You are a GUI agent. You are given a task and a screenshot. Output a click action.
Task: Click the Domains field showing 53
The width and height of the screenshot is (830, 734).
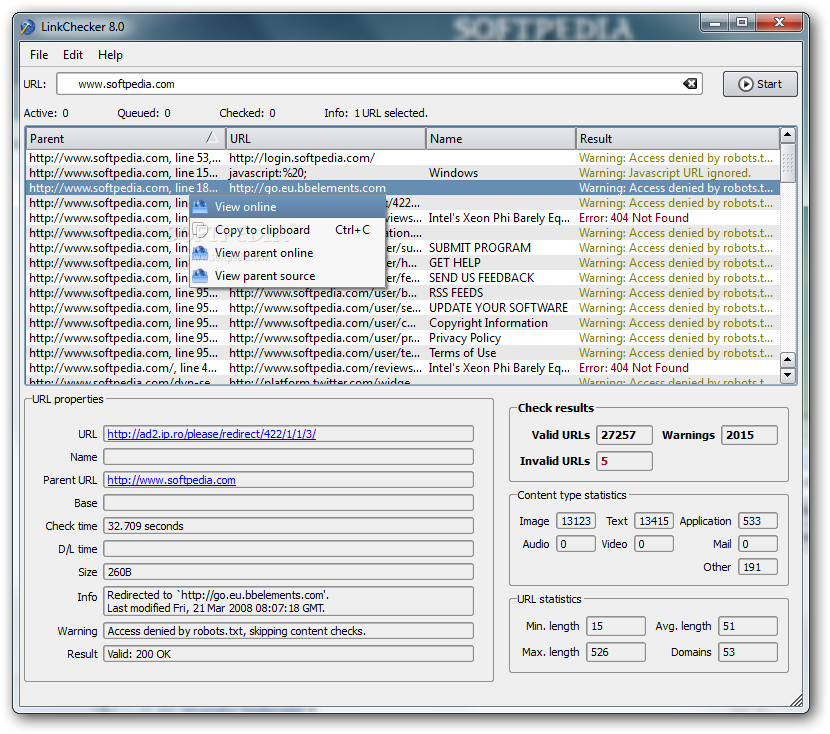(x=748, y=652)
